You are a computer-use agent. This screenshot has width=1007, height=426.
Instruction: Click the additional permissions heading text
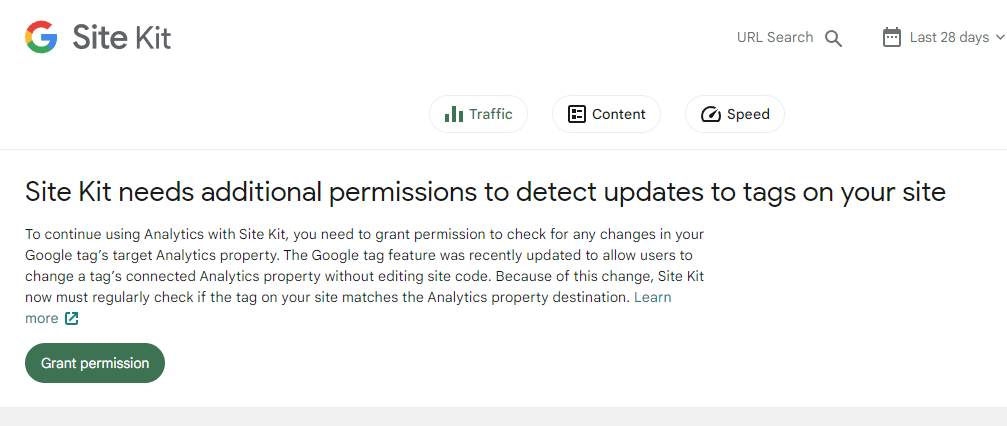coord(485,192)
